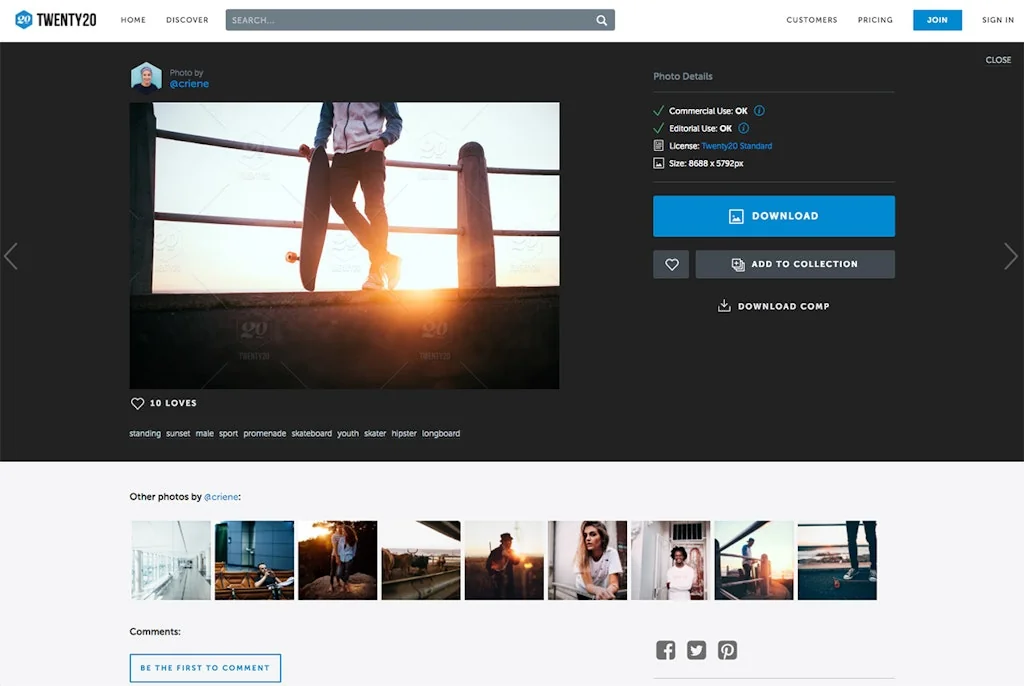Open the Discover menu
Image resolution: width=1024 pixels, height=686 pixels.
point(186,19)
